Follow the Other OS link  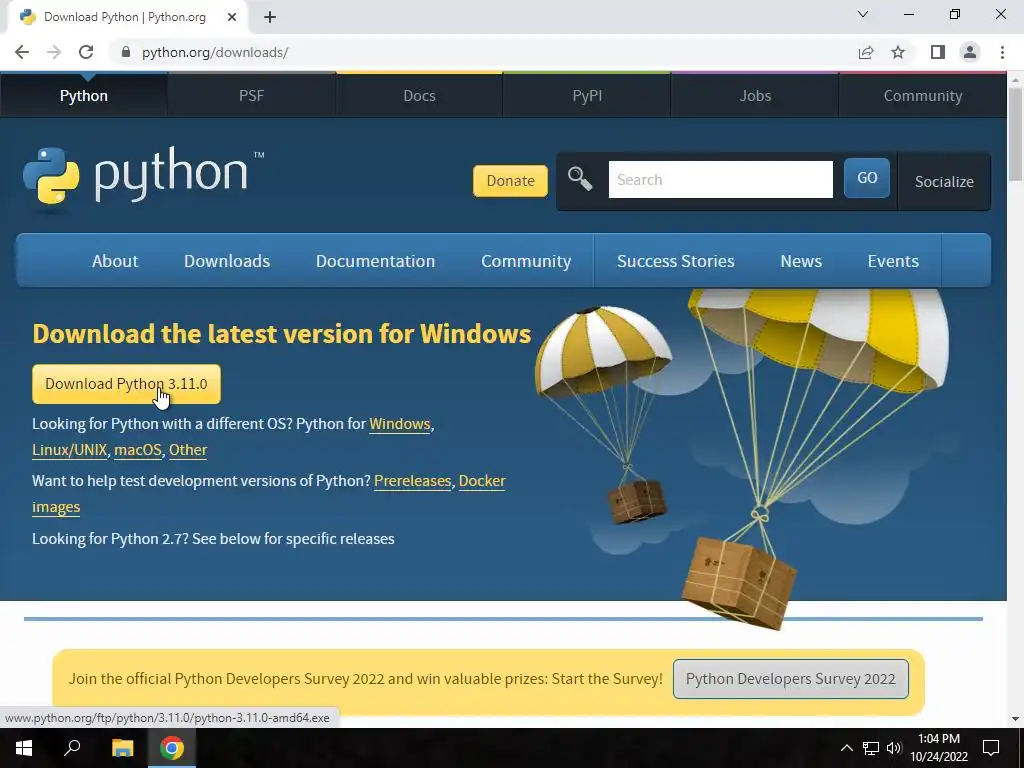[188, 450]
